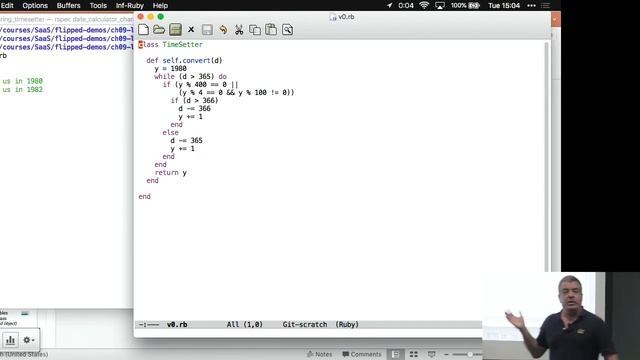This screenshot has height=360, width=640.
Task: Click the 'def self.convert(d)' line
Action: click(184, 60)
